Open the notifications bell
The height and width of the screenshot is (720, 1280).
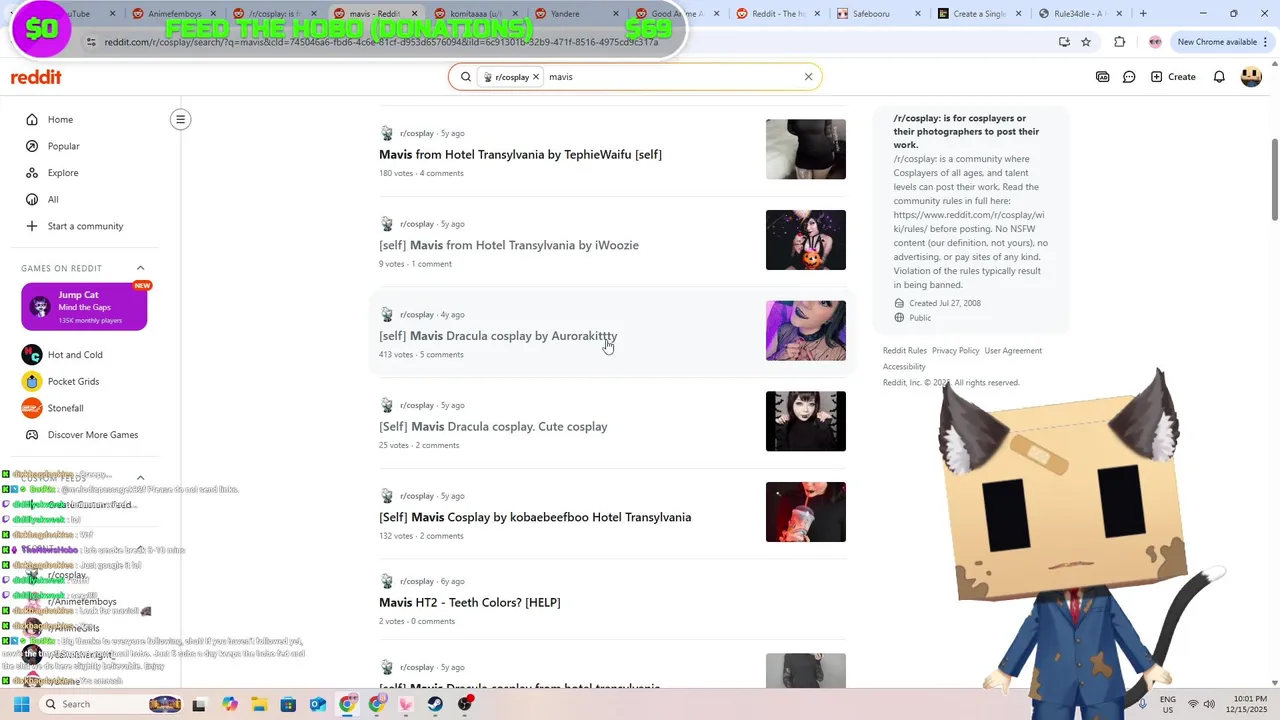click(1219, 77)
